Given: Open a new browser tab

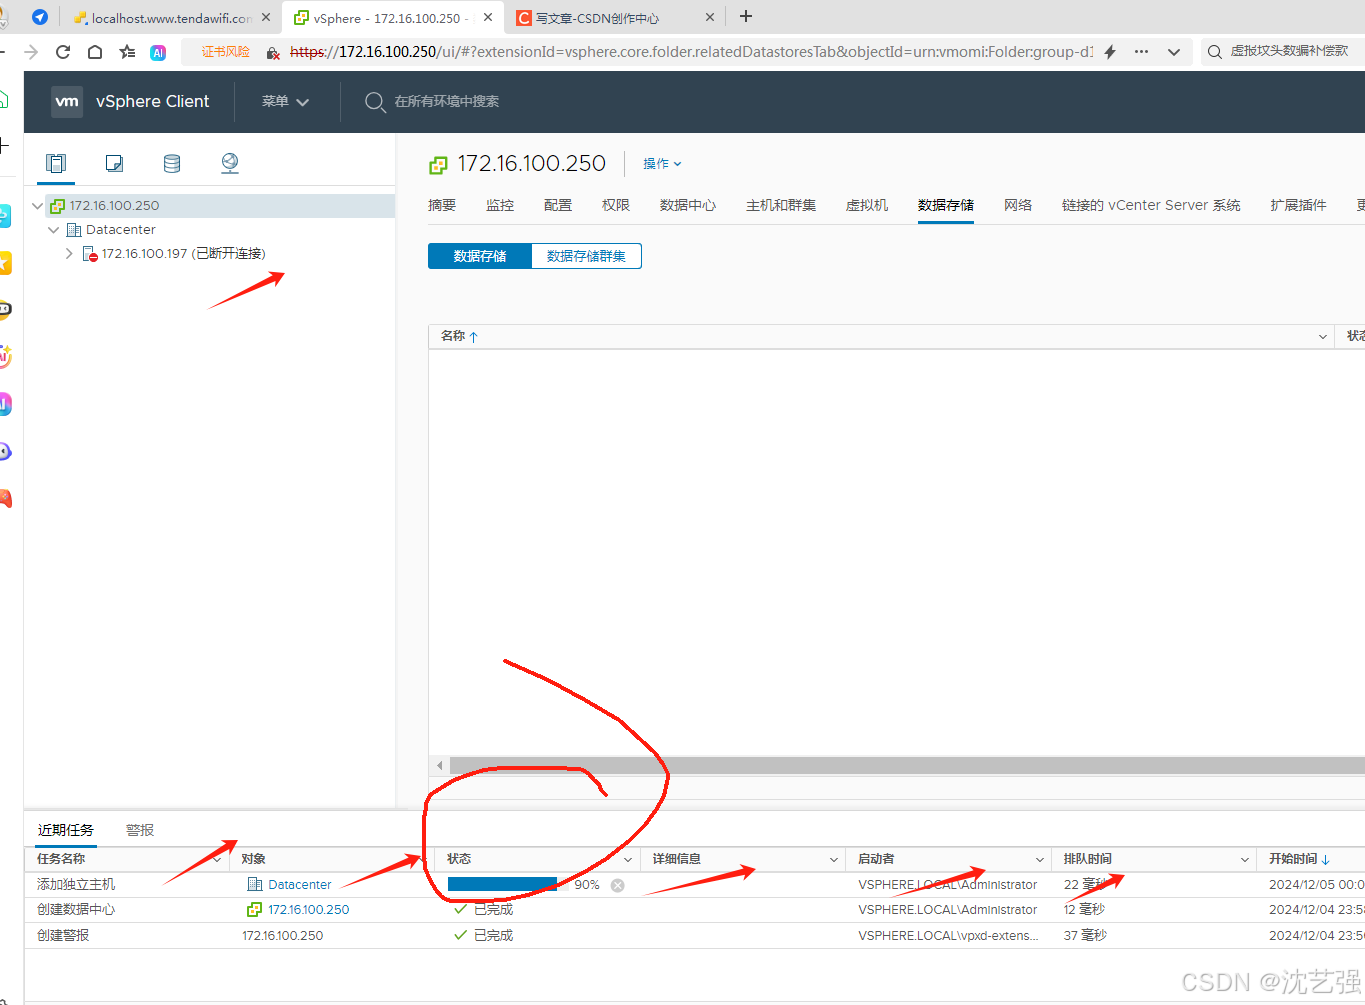Looking at the screenshot, I should click(x=746, y=16).
